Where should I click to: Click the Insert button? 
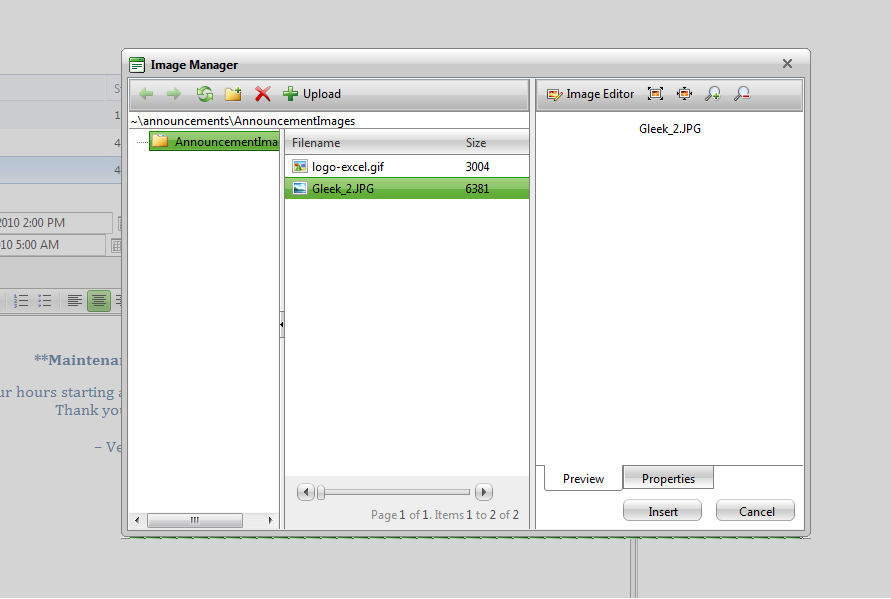663,511
